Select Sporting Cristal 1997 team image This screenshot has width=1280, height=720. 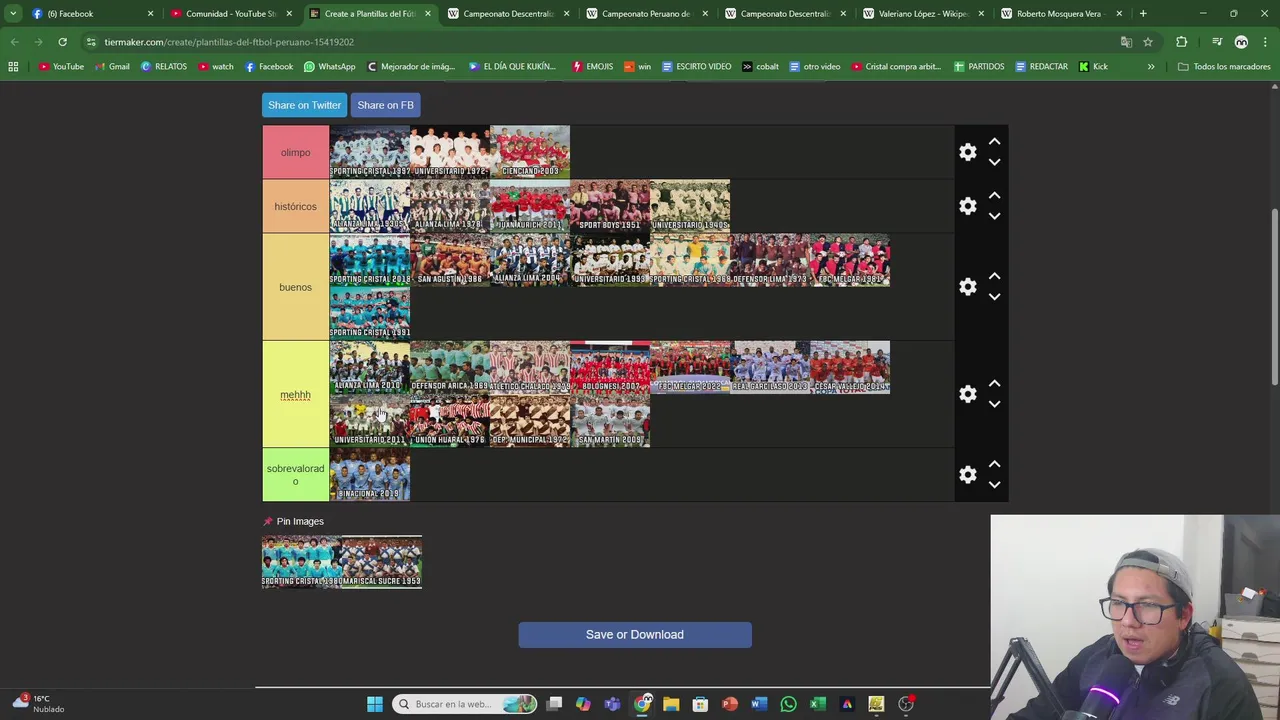[x=370, y=152]
